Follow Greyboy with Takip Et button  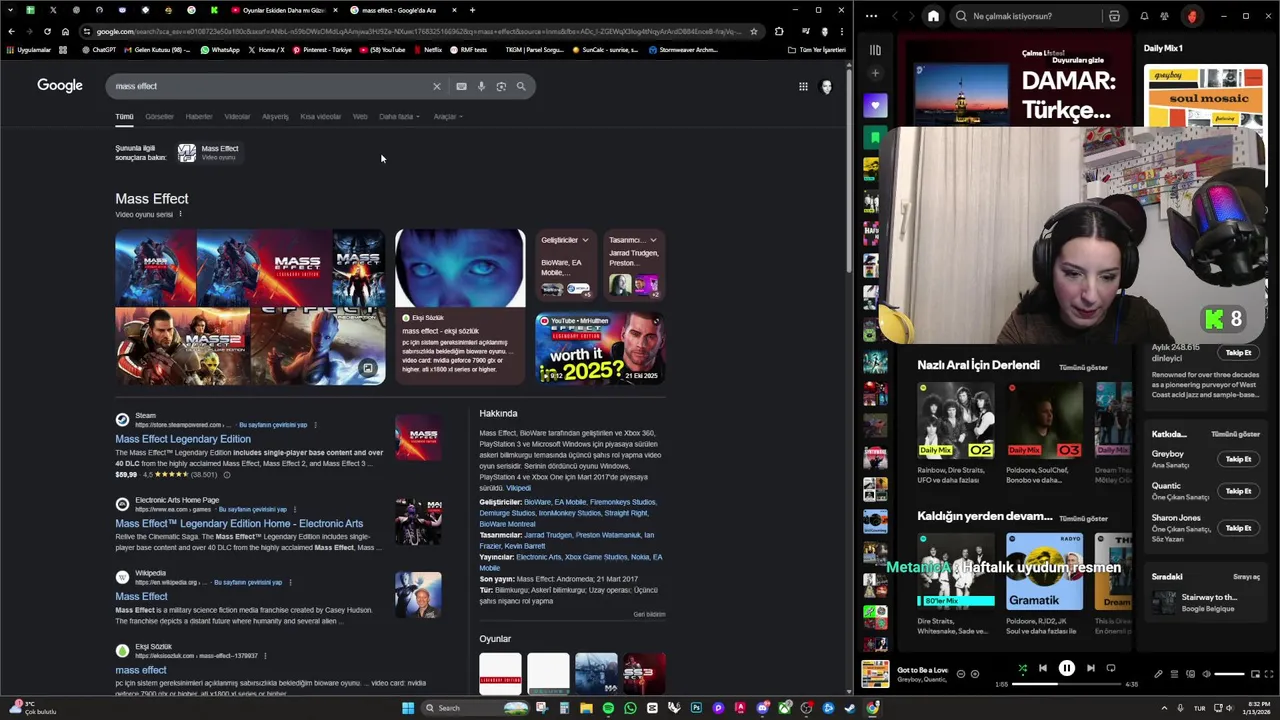[x=1238, y=459]
